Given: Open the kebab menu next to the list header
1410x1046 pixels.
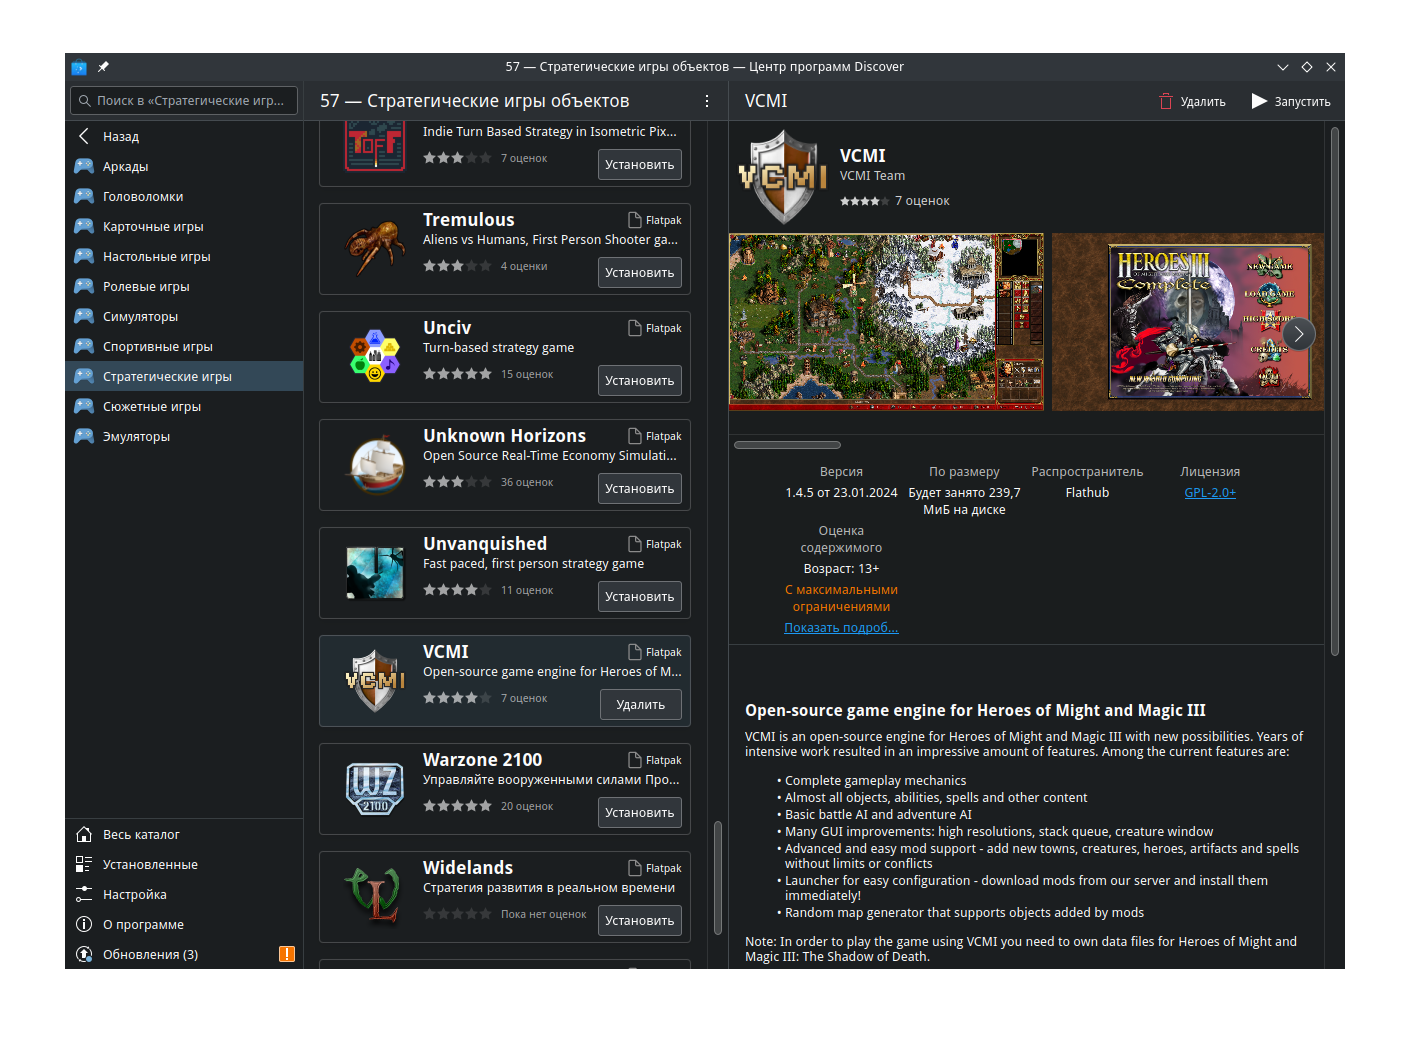Looking at the screenshot, I should point(707,101).
